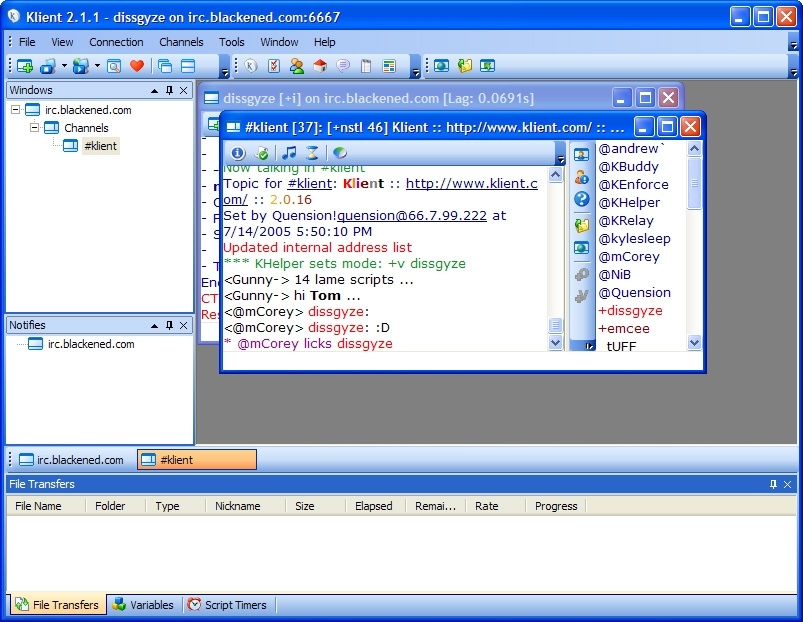Click the red house icon
Viewport: 803px width, 622px height.
(x=320, y=66)
